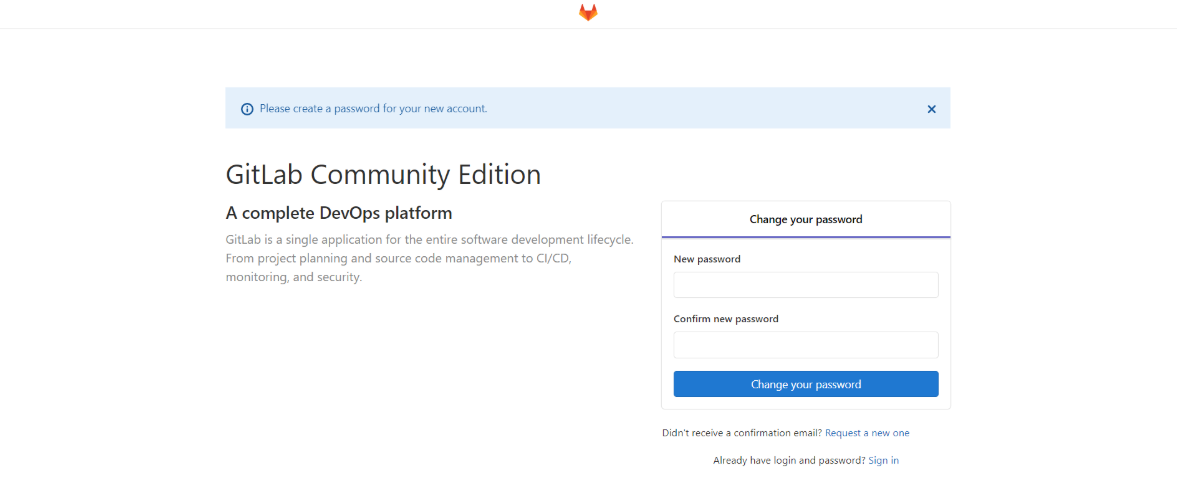Click the "New password" label
Viewport: 1177px width, 480px height.
pos(707,259)
